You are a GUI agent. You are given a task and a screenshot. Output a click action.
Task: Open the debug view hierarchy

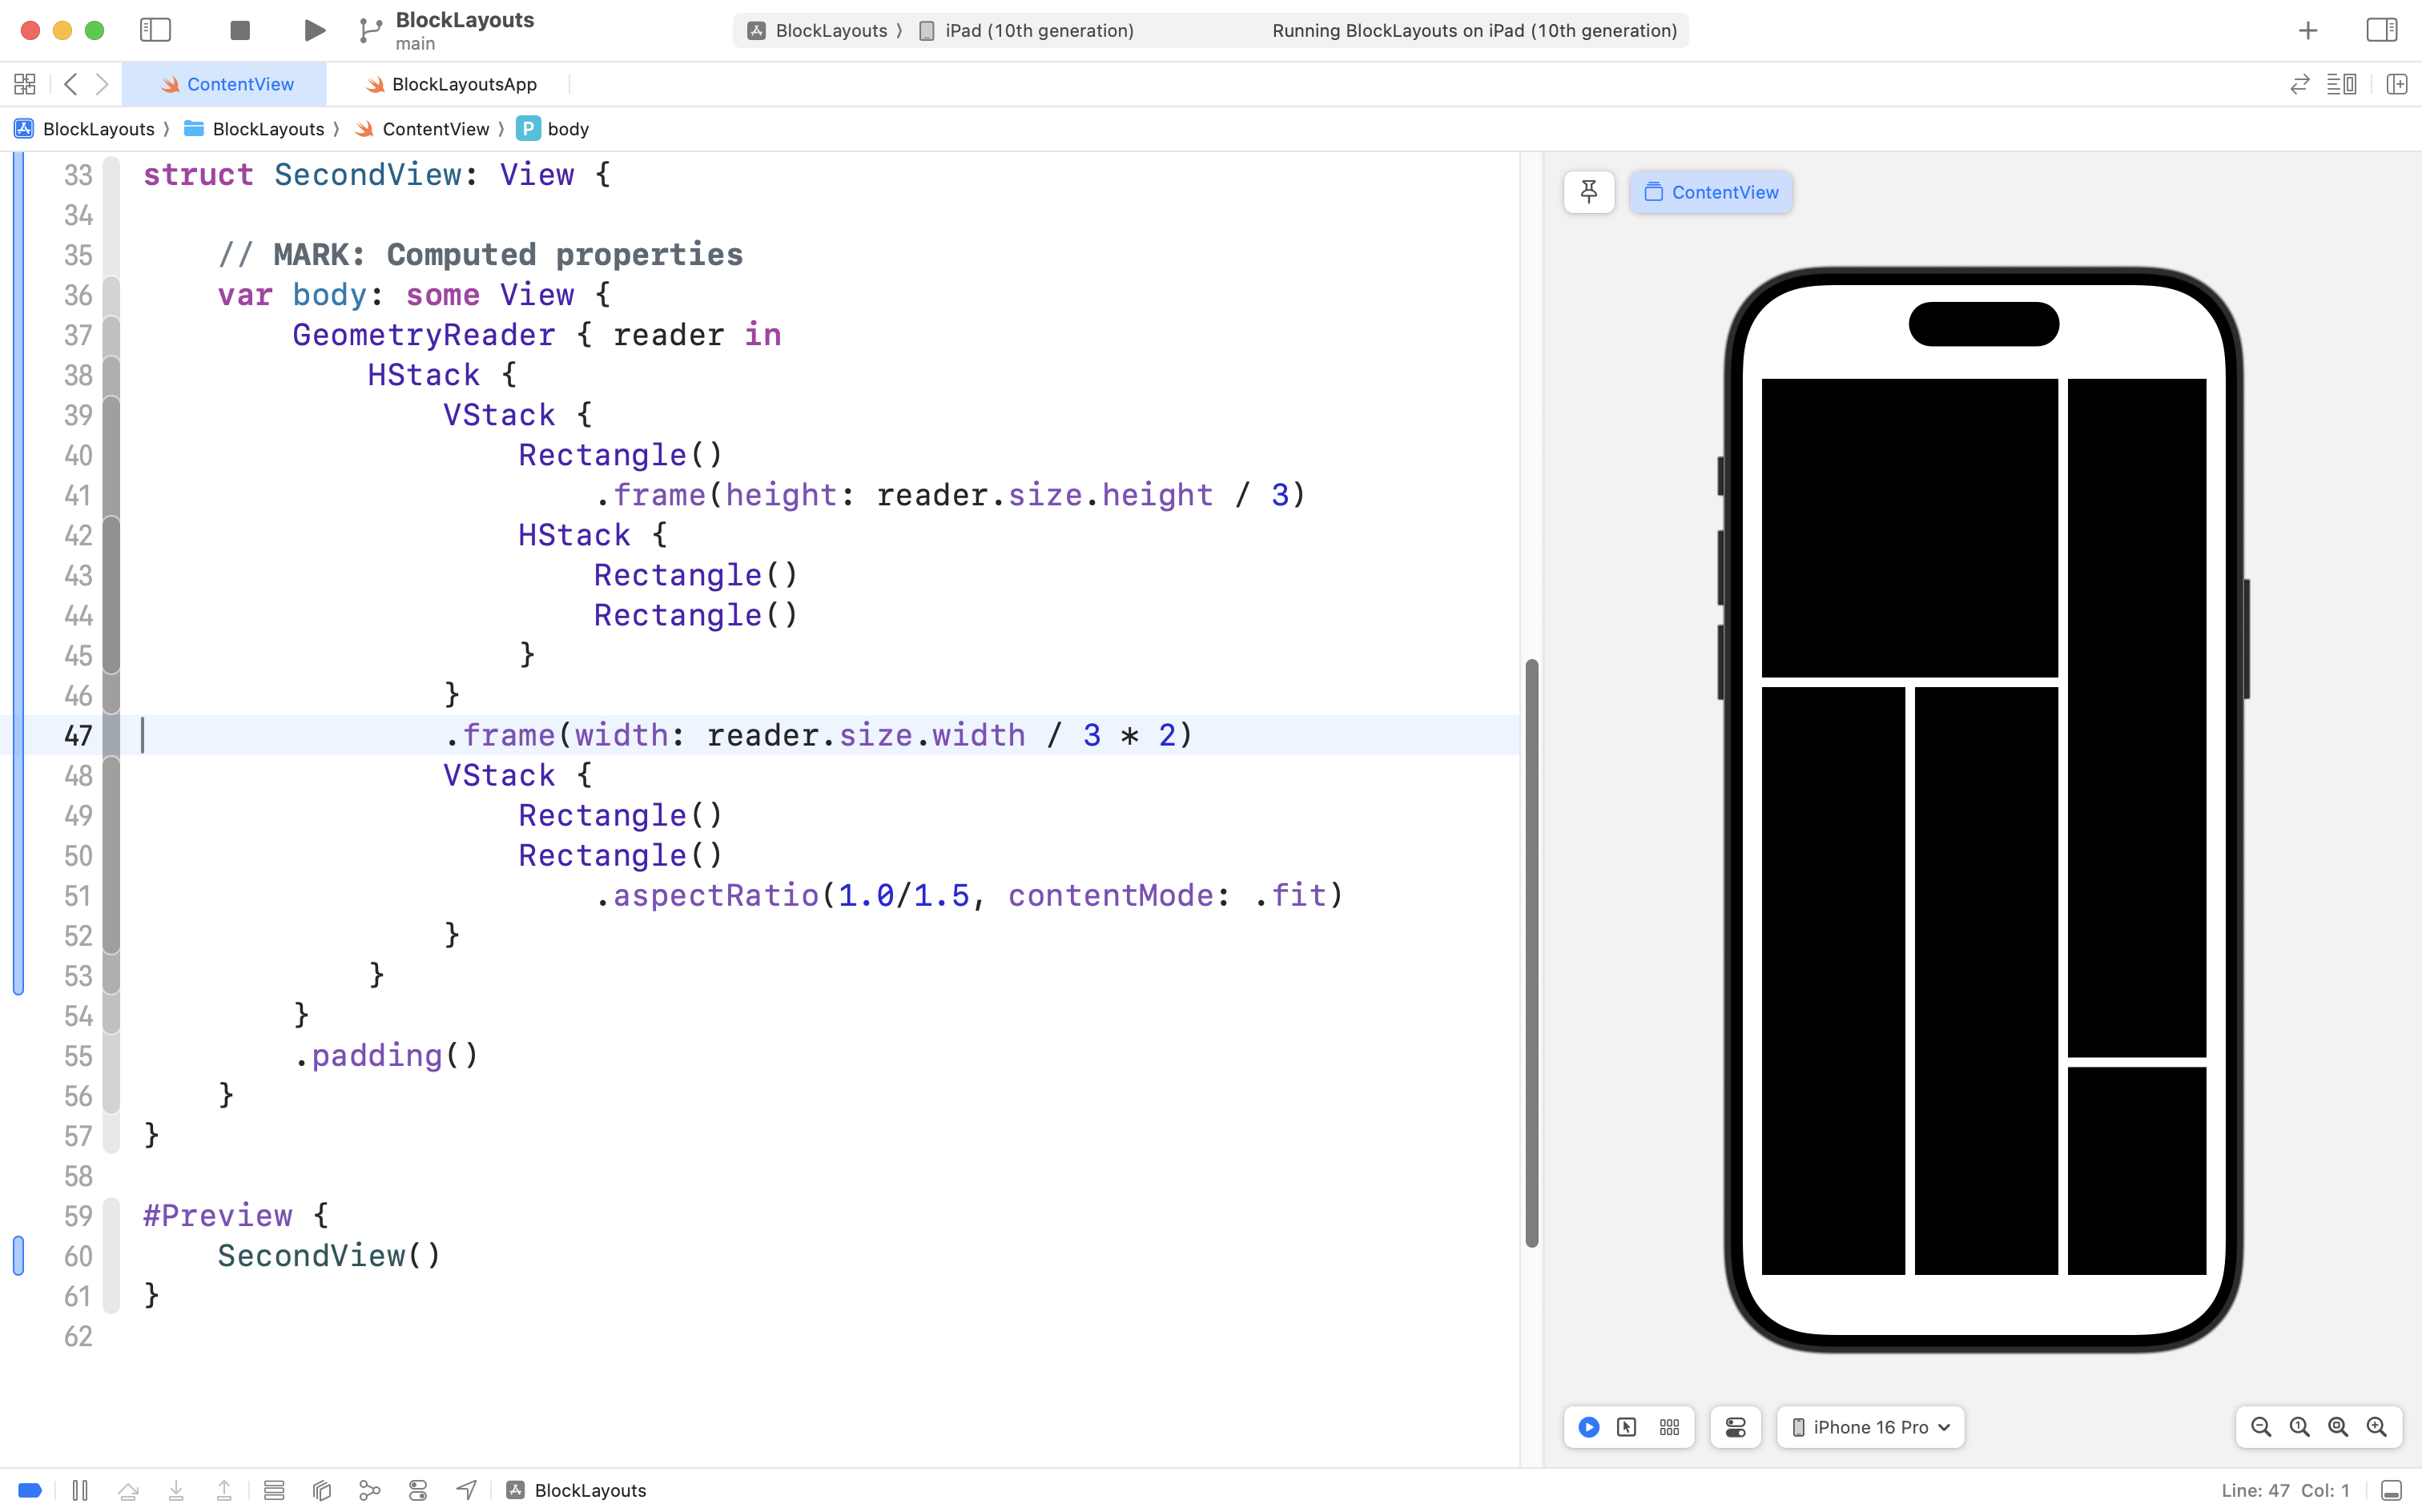tap(322, 1490)
